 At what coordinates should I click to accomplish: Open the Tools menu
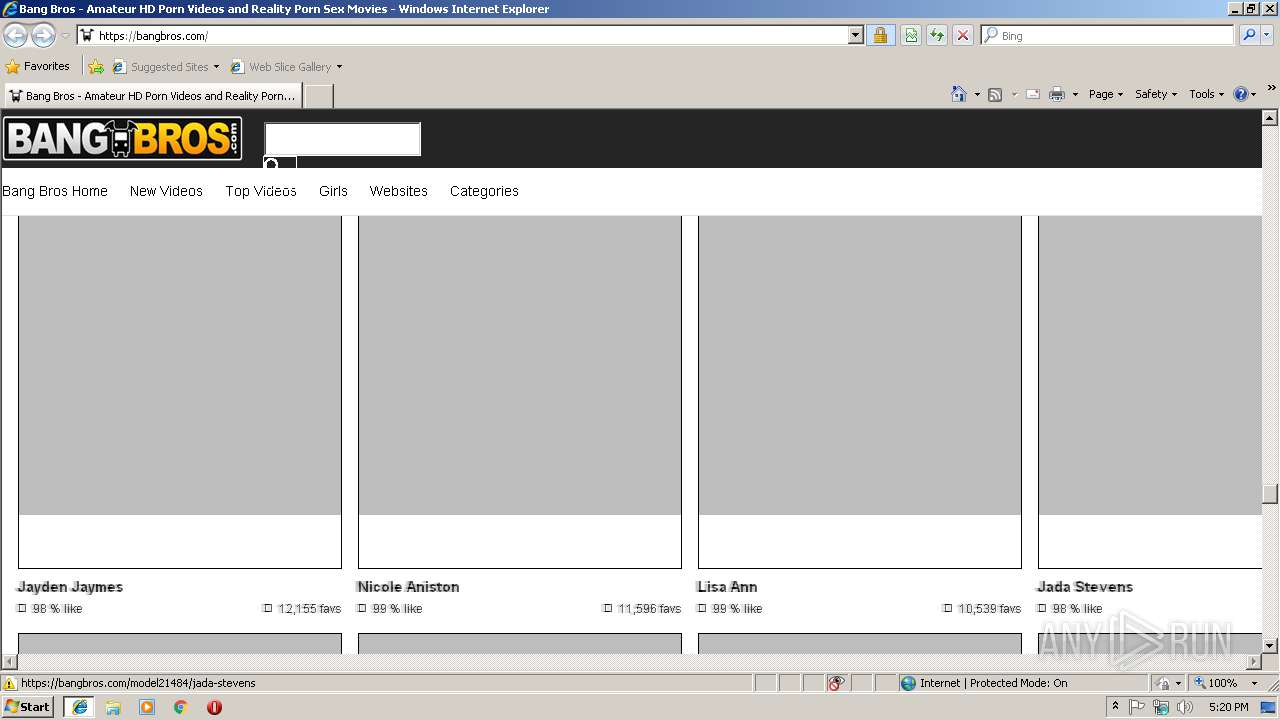pos(1206,94)
